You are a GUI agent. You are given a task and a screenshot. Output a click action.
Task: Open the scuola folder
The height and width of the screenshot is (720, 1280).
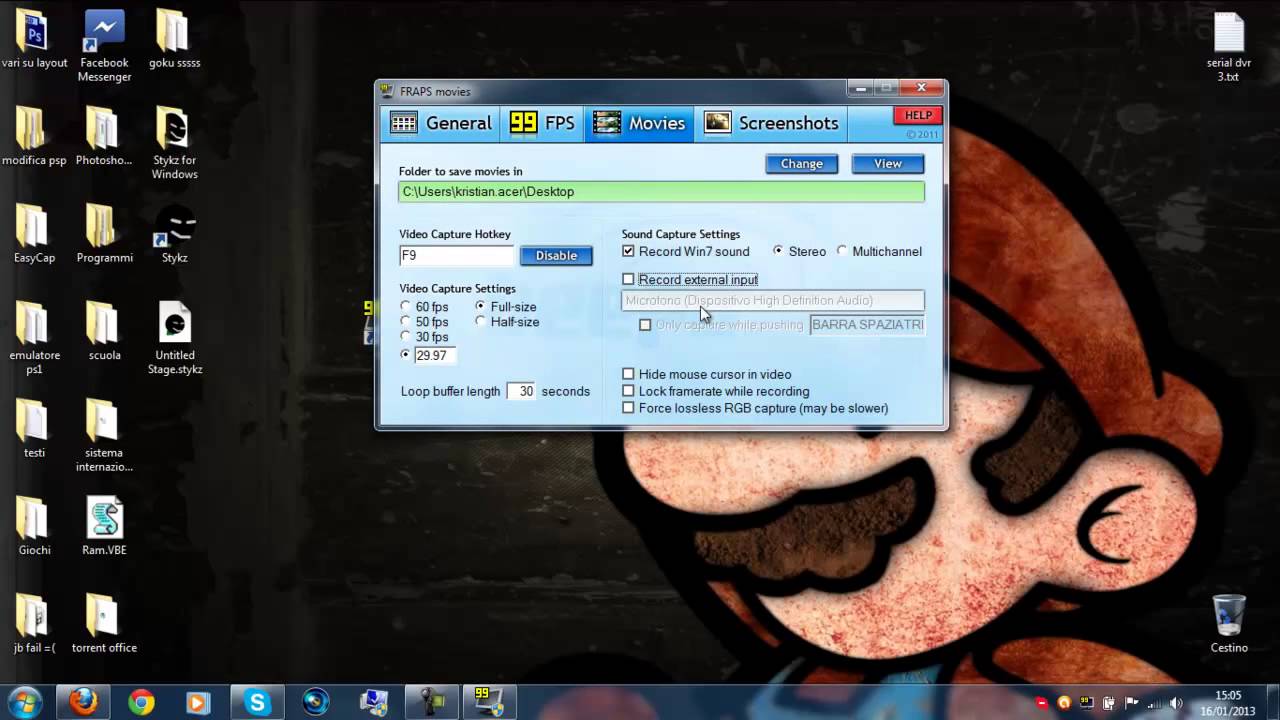[104, 332]
